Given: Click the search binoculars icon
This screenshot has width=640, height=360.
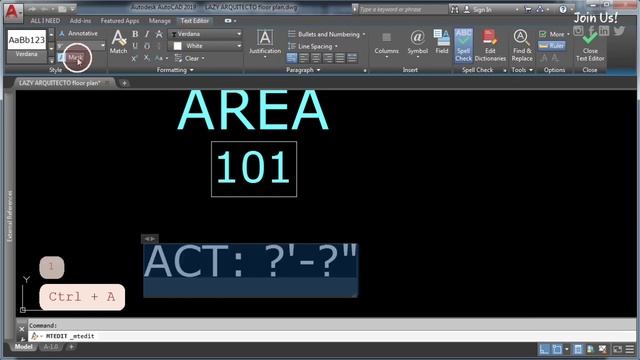Looking at the screenshot, I should click(454, 9).
